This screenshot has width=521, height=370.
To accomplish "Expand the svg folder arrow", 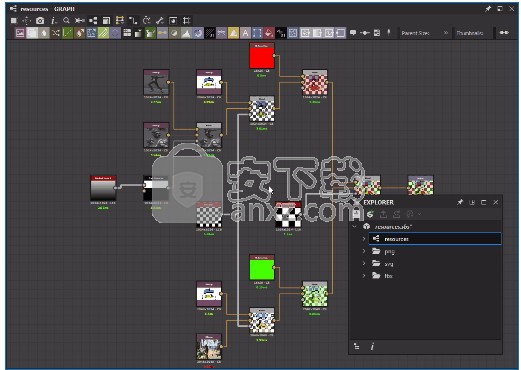I will [364, 263].
